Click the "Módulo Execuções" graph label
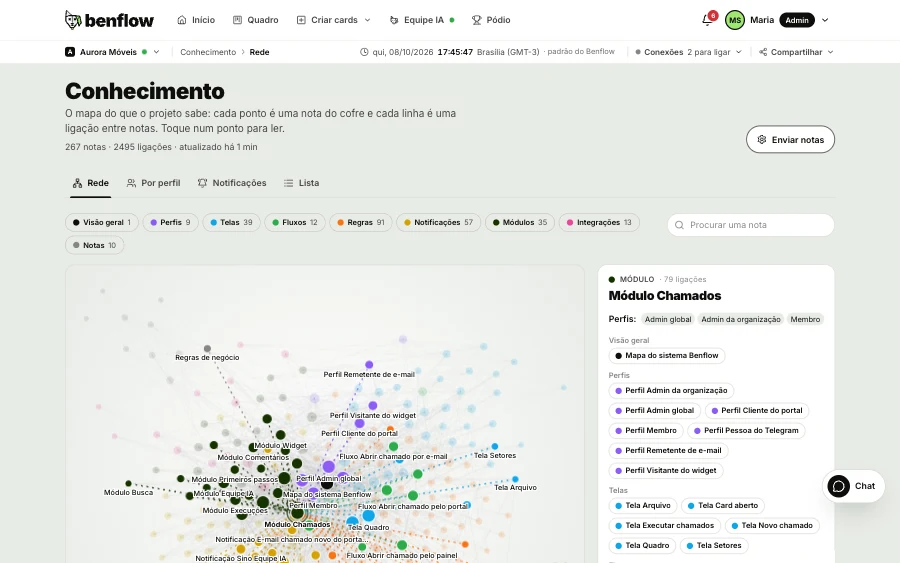Image resolution: width=900 pixels, height=563 pixels. pos(235,511)
